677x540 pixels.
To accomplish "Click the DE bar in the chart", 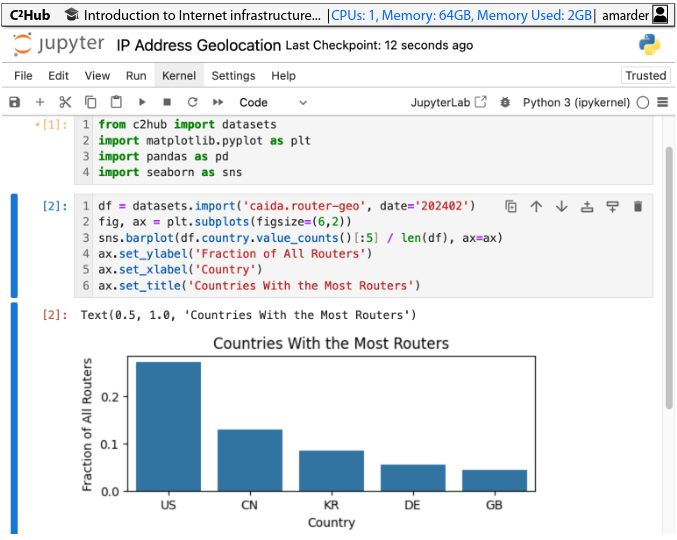I will pos(413,478).
